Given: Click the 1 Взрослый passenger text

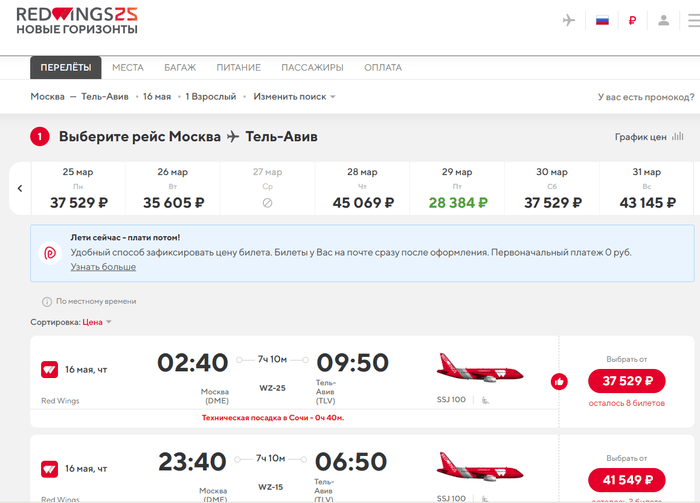Looking at the screenshot, I should [x=211, y=97].
